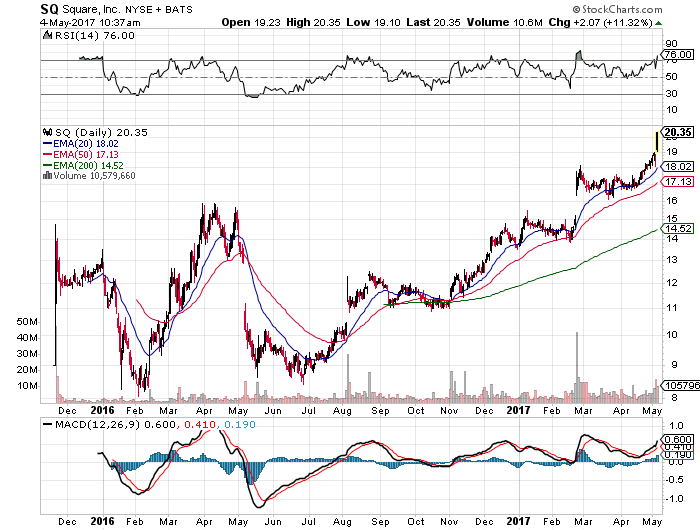Click the 17.13 EMA price tag
This screenshot has height=530, width=700.
[x=678, y=181]
